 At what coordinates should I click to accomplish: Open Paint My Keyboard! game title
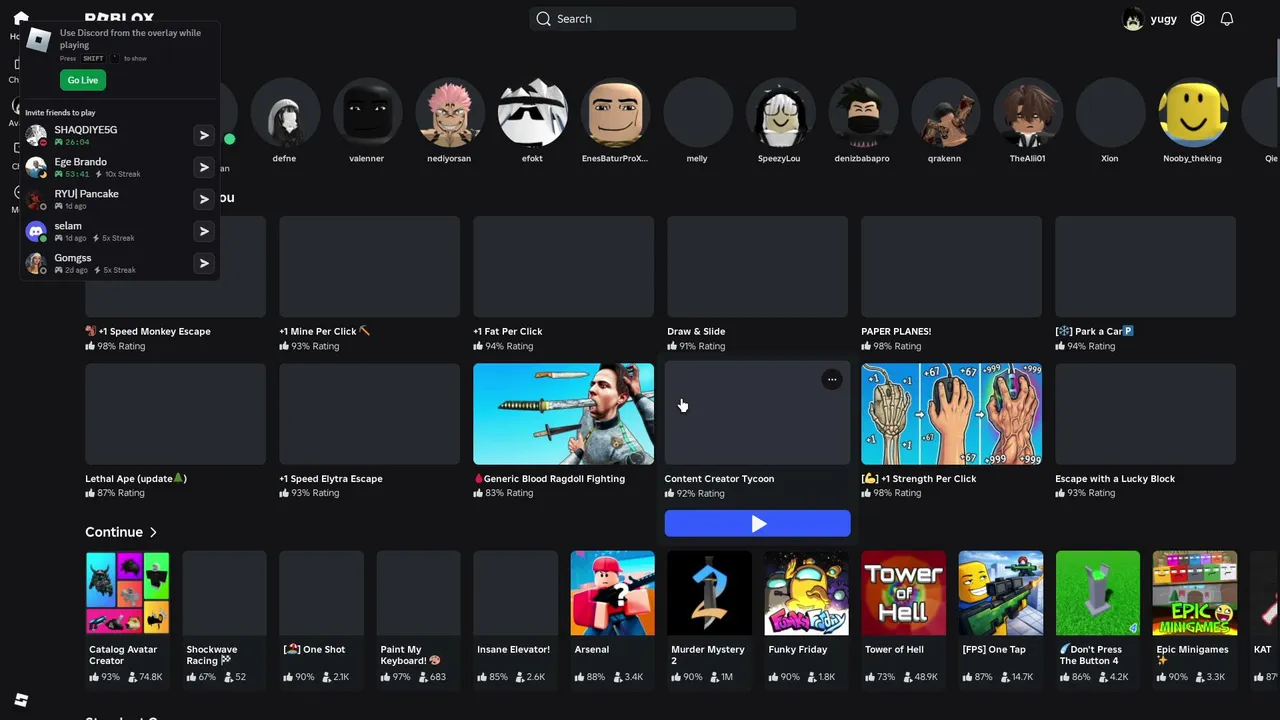[x=411, y=655]
